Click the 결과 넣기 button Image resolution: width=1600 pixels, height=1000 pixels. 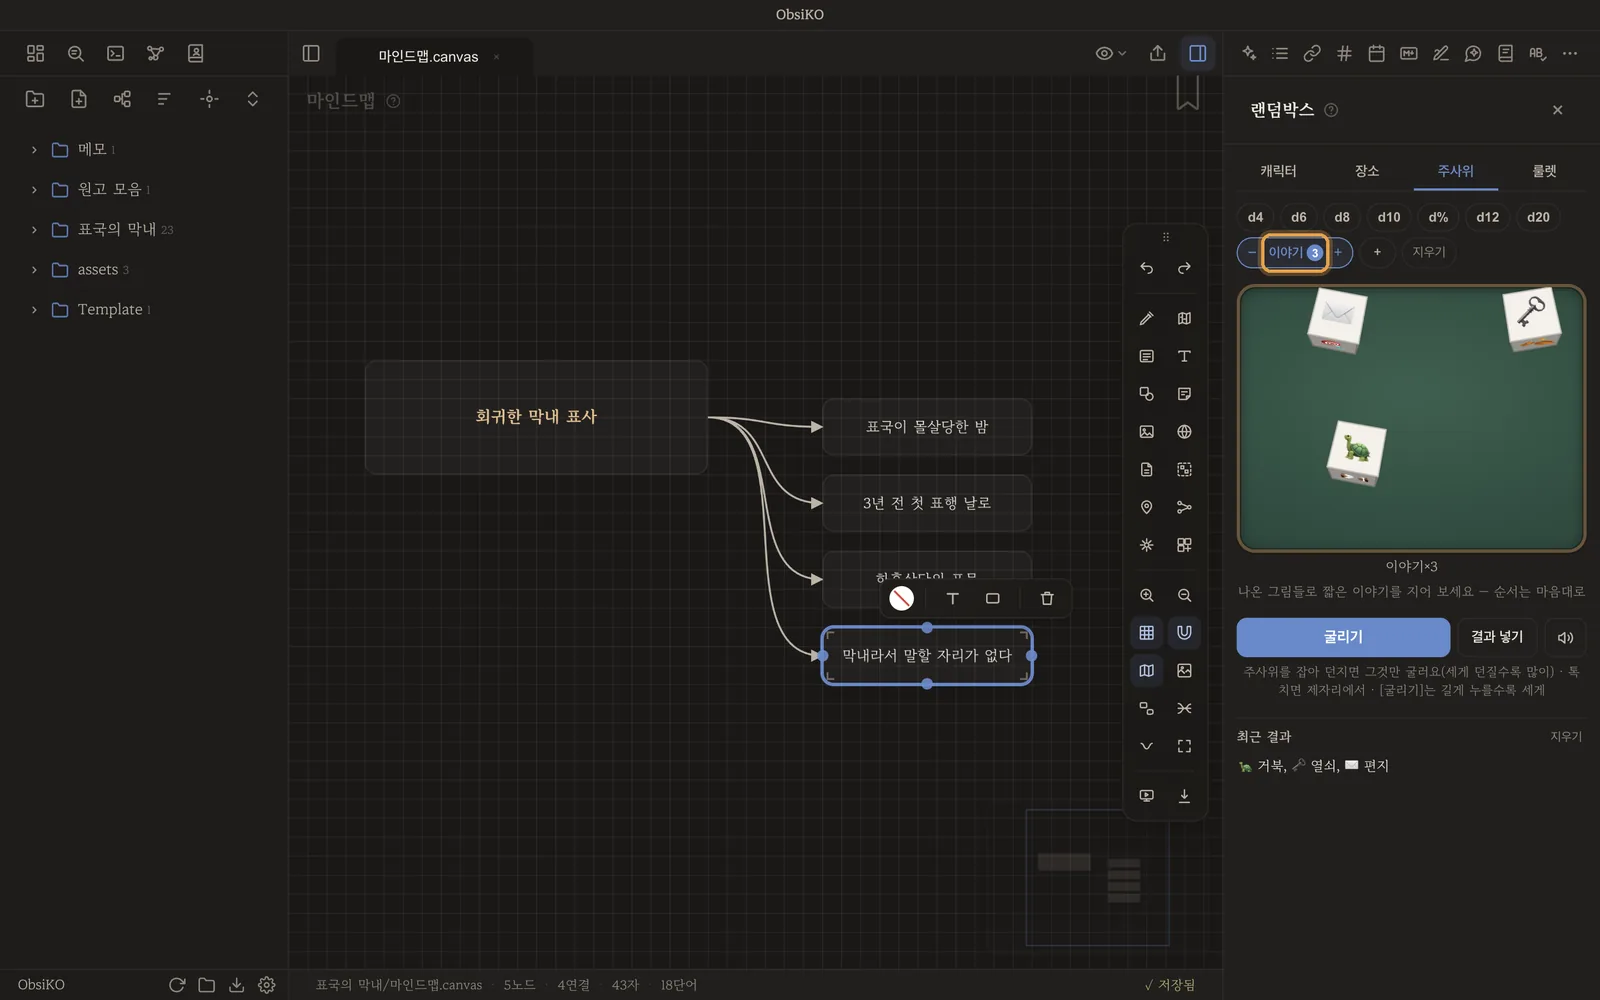click(x=1497, y=637)
